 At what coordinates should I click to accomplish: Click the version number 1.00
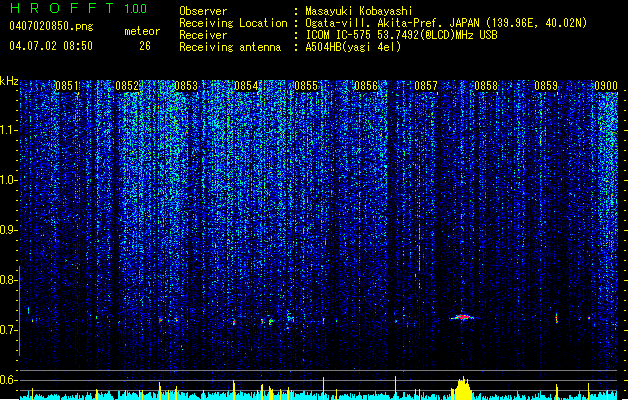click(135, 8)
